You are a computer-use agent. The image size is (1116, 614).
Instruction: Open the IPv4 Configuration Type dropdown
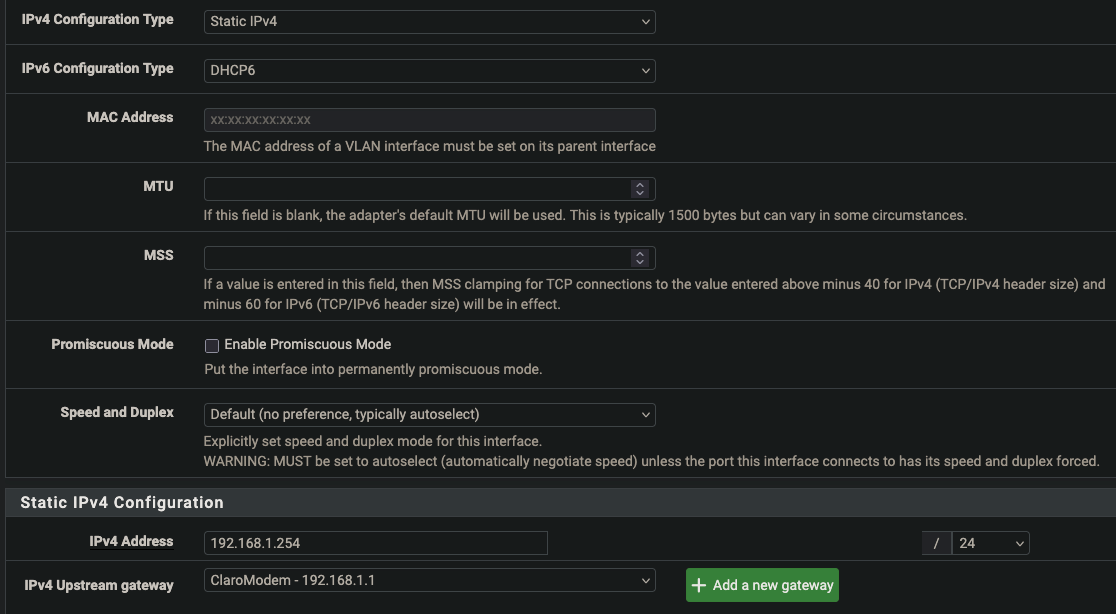point(429,21)
